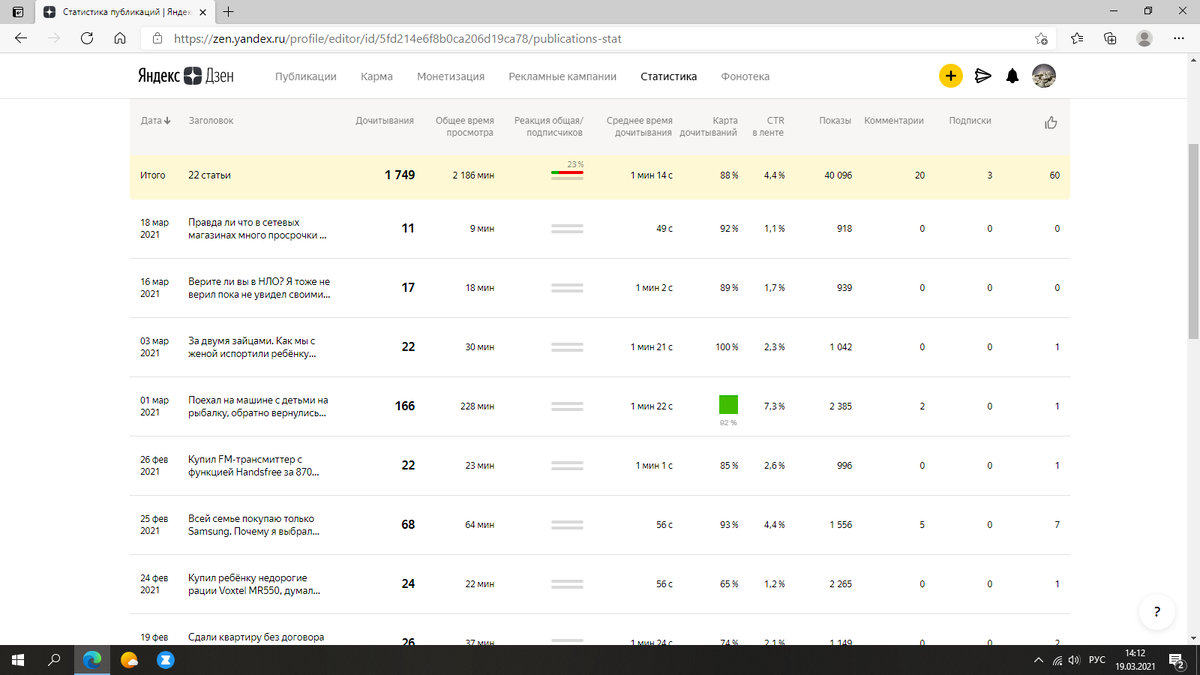Open browser favorites list icon

tap(1077, 39)
